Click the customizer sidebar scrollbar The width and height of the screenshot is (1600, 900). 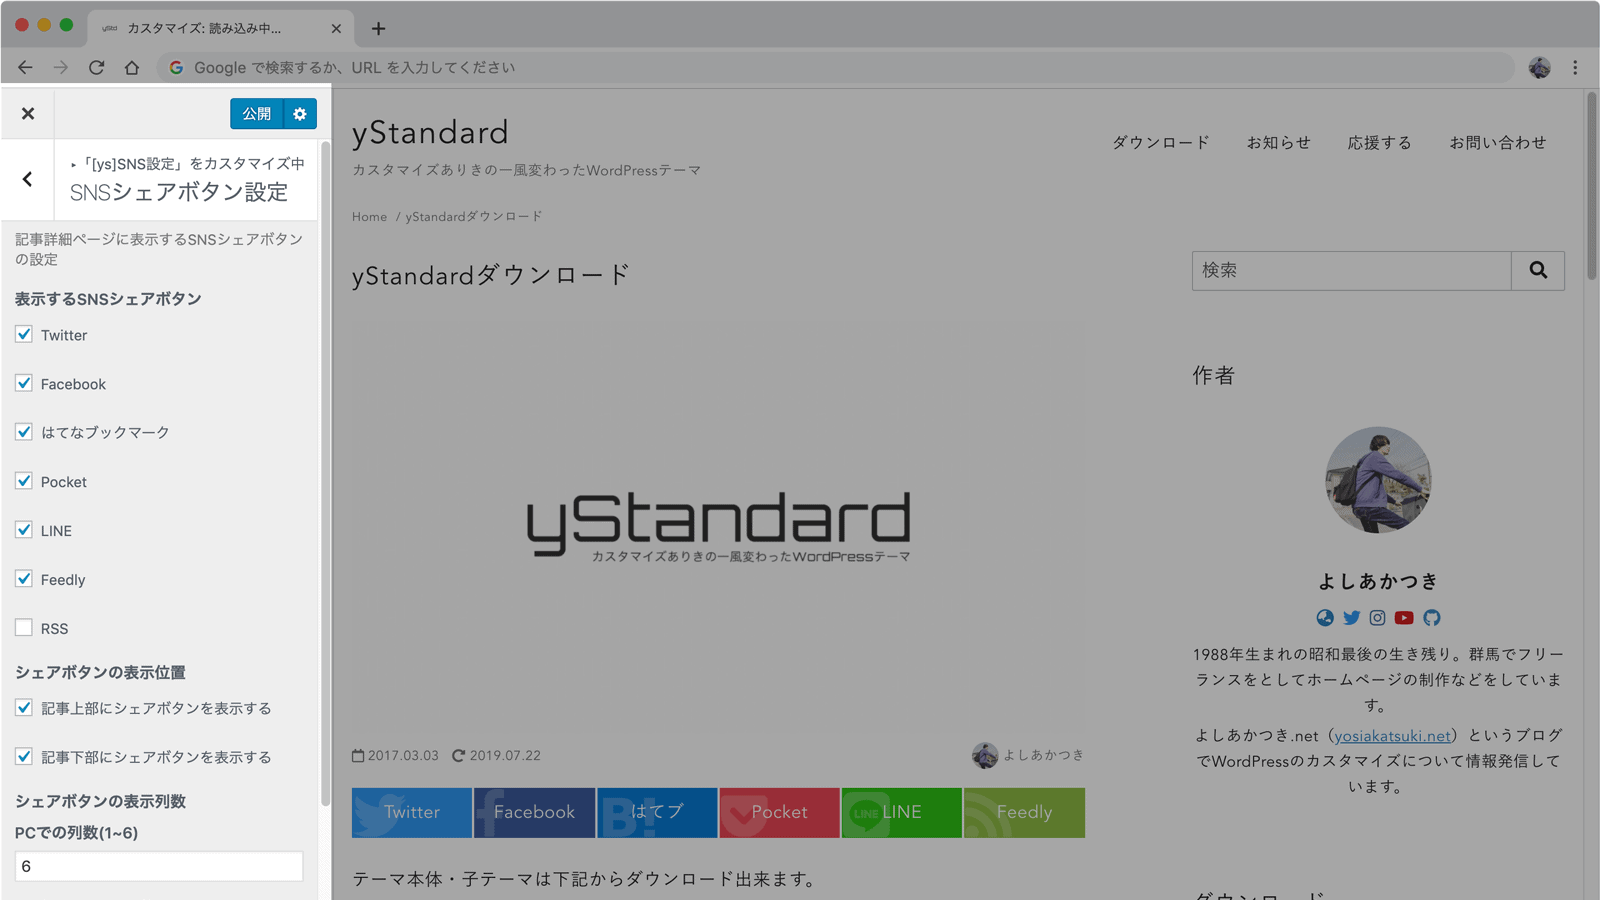(x=325, y=475)
